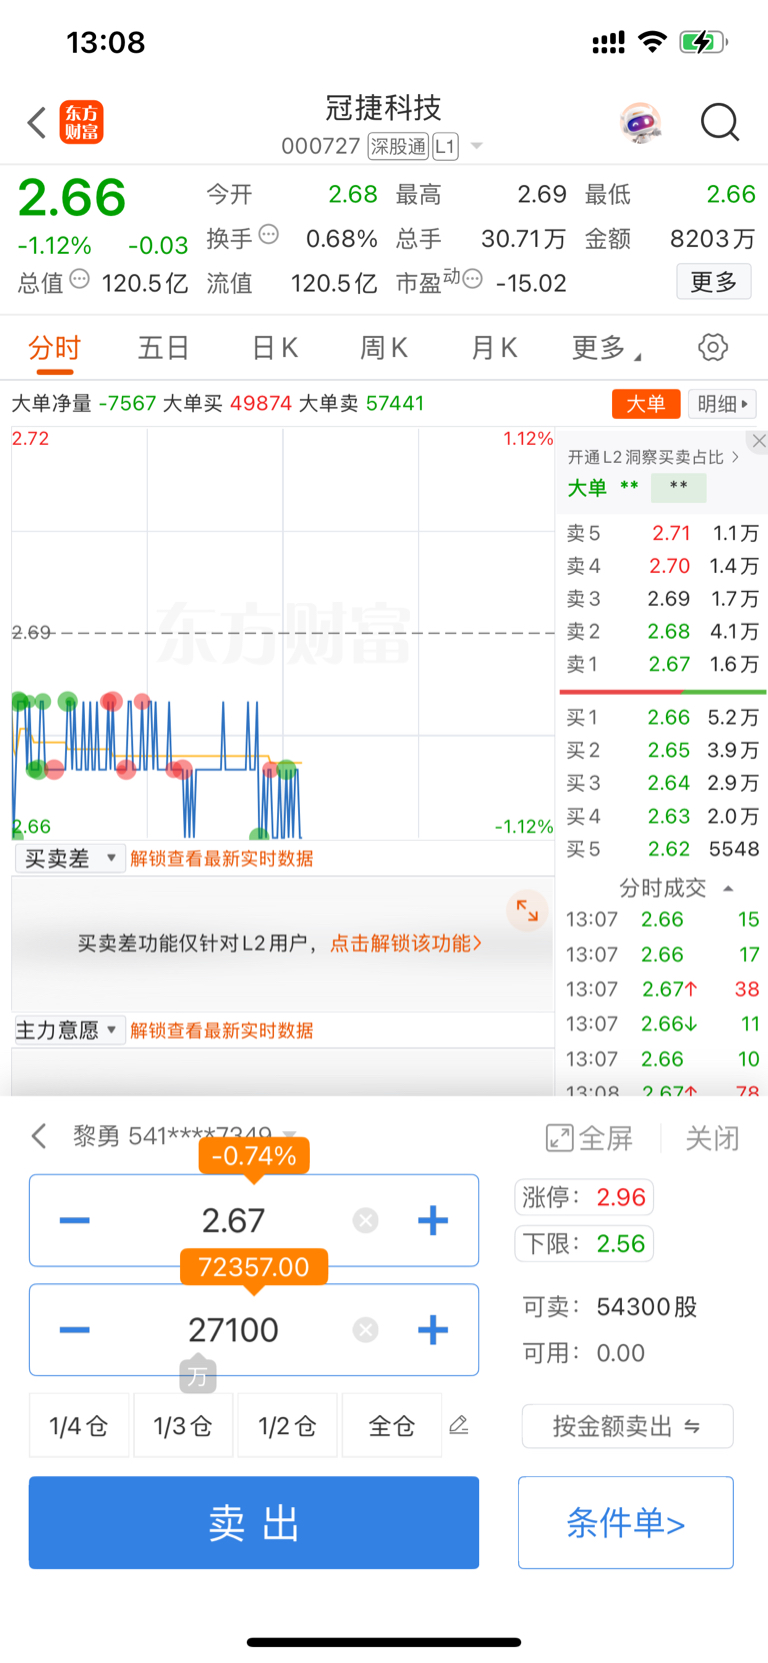Tap the 全屏 fullscreen icon button
Screen dimensions: 768x1663
[x=589, y=1138]
